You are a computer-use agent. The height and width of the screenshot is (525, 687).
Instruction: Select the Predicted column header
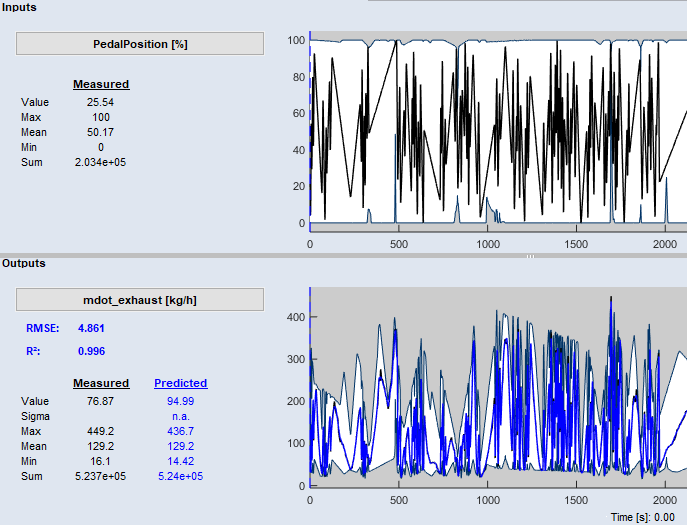pos(180,383)
